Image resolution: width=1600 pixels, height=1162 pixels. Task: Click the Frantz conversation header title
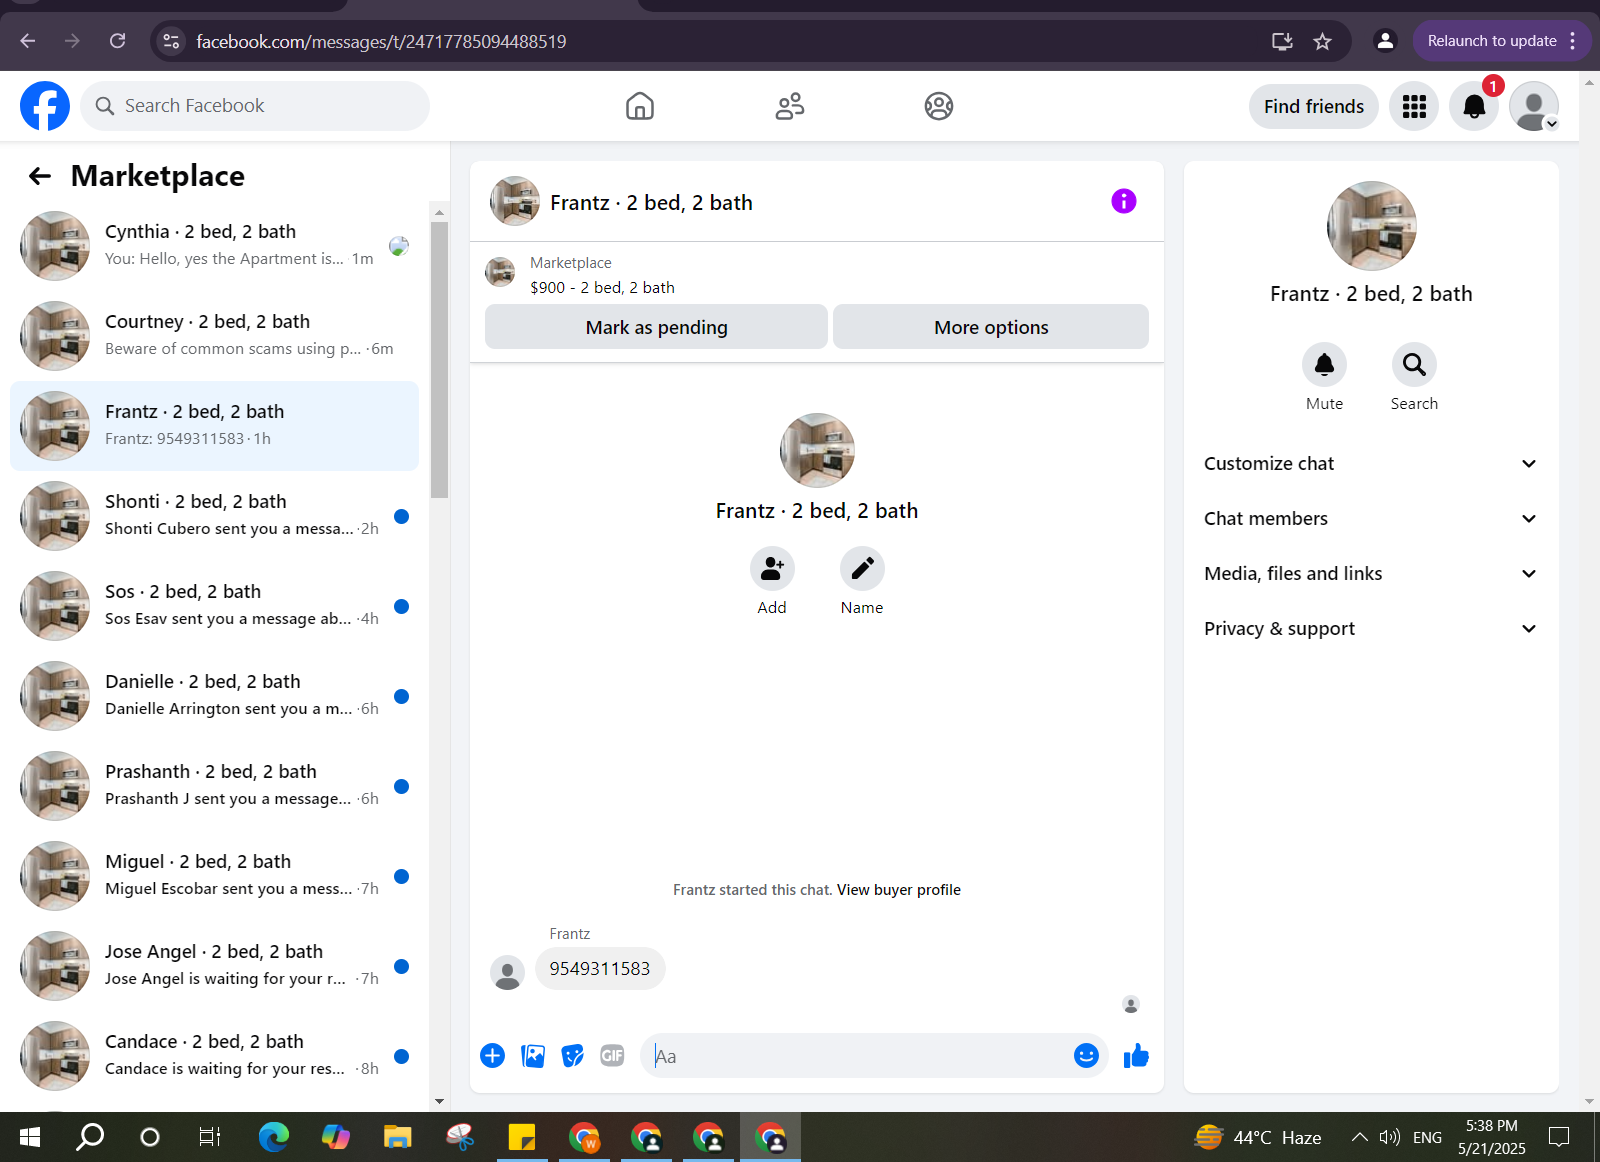[x=651, y=203]
